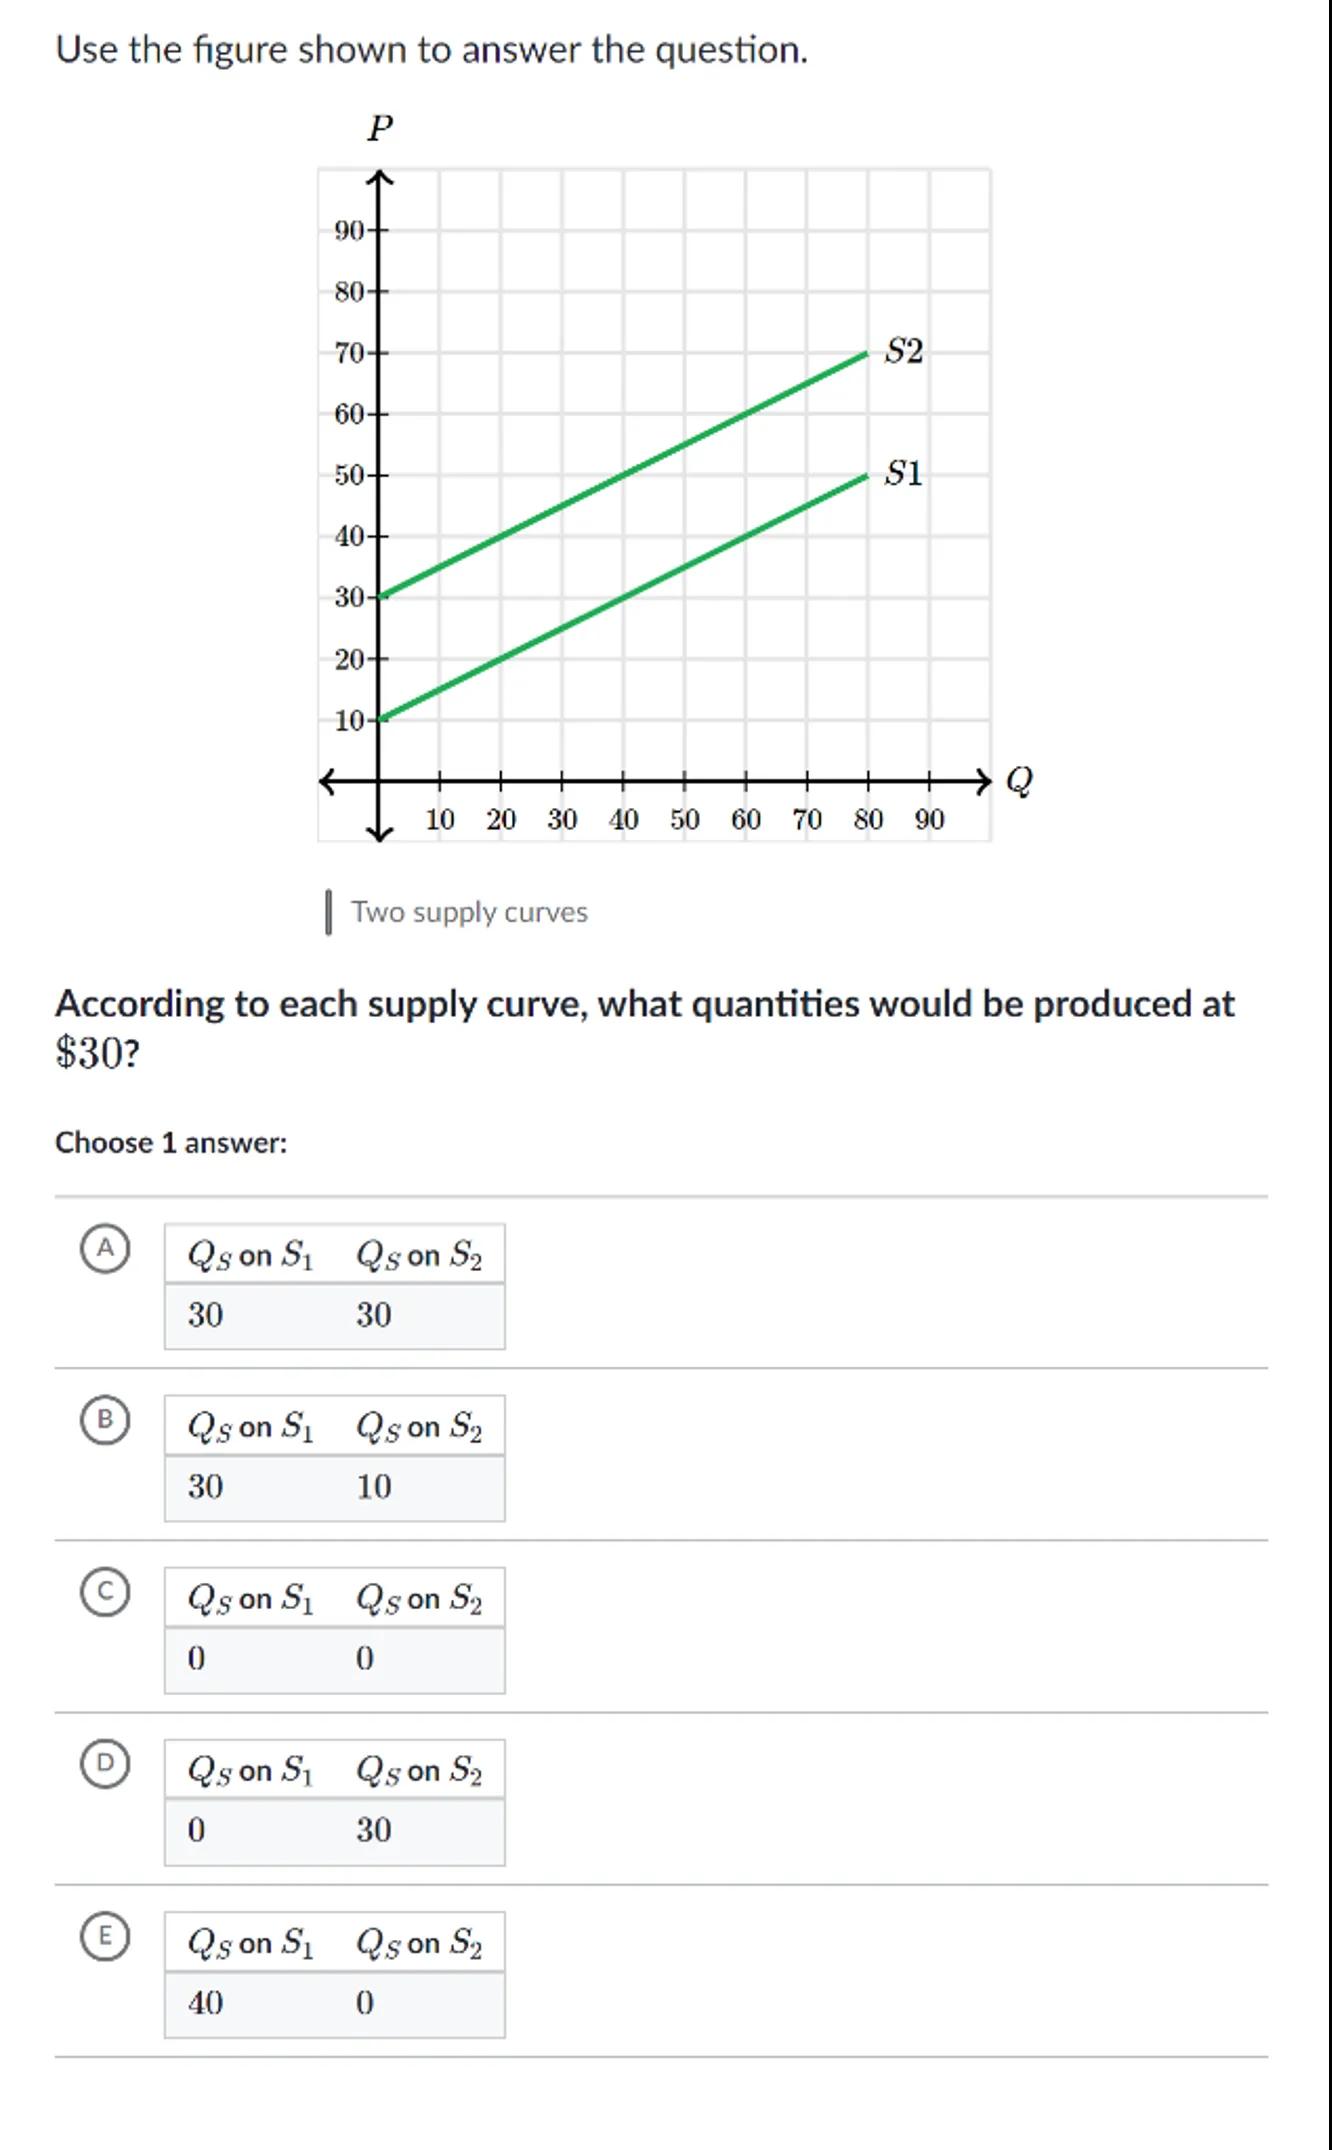
Task: Click the table with both quantities 30
Action: pos(334,1286)
